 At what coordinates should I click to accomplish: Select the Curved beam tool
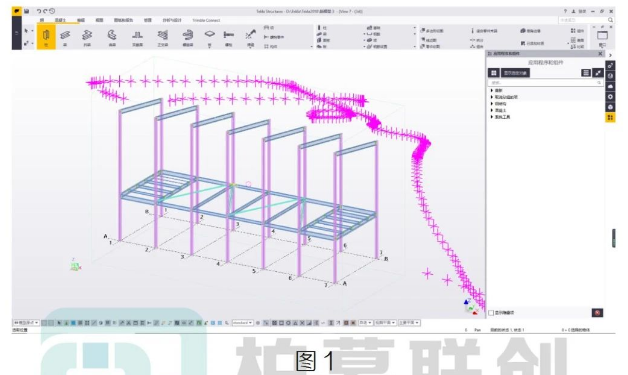point(112,37)
